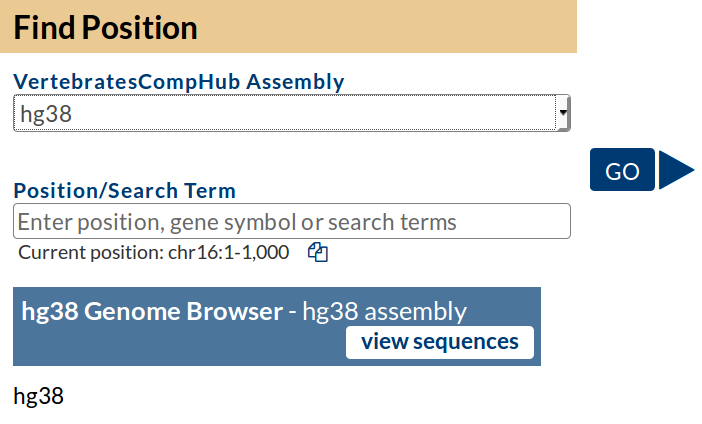Click the Find Position heading

pyautogui.click(x=105, y=27)
